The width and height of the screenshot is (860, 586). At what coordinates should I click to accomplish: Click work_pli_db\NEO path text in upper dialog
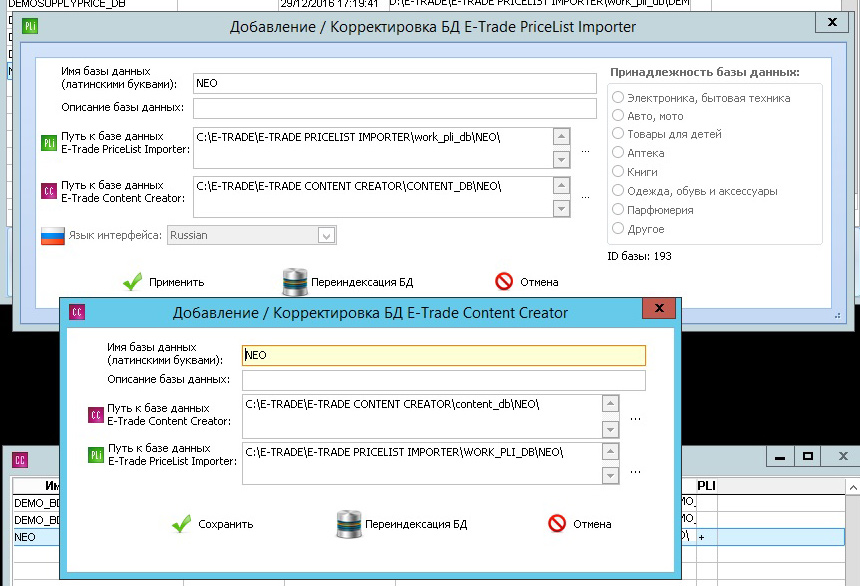pos(348,137)
